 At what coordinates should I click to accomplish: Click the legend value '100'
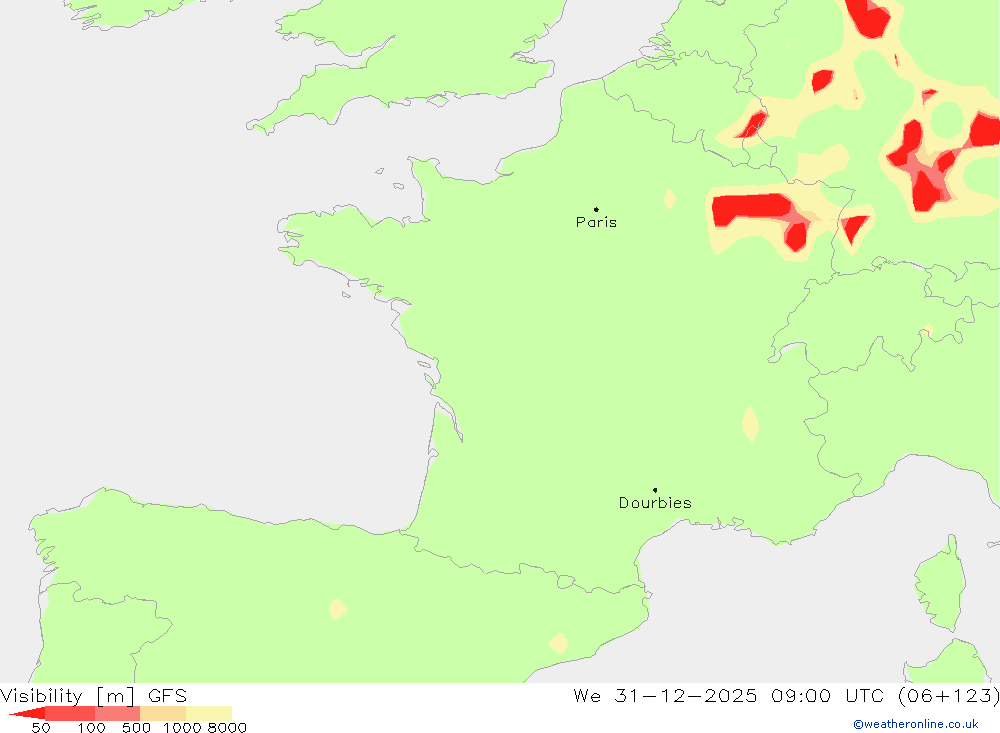[91, 728]
